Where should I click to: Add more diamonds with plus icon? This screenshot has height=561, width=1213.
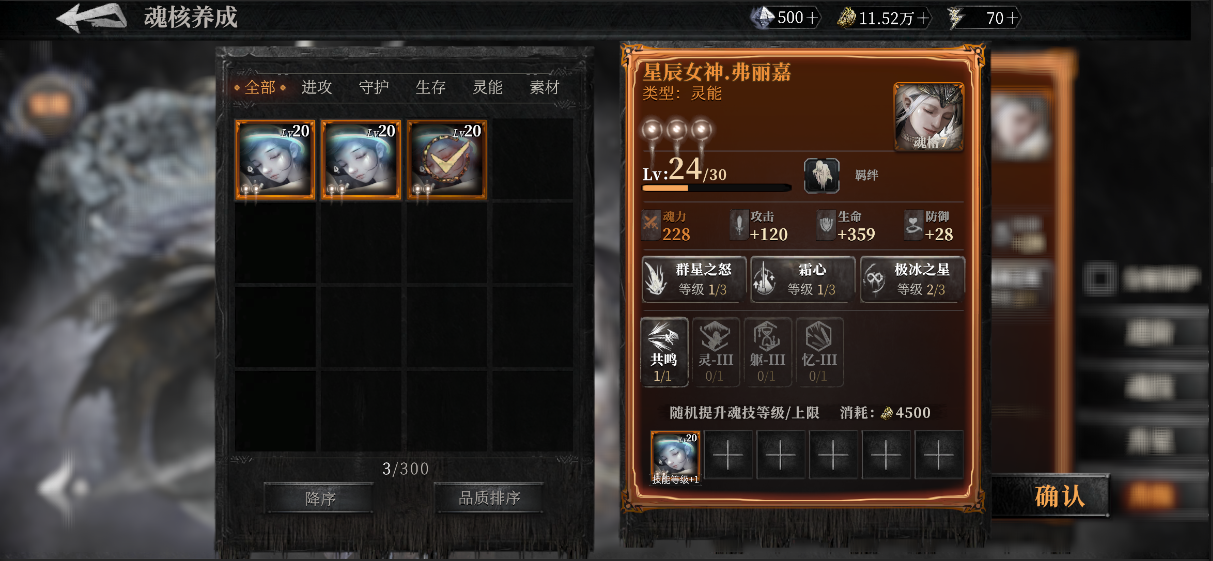coord(813,18)
